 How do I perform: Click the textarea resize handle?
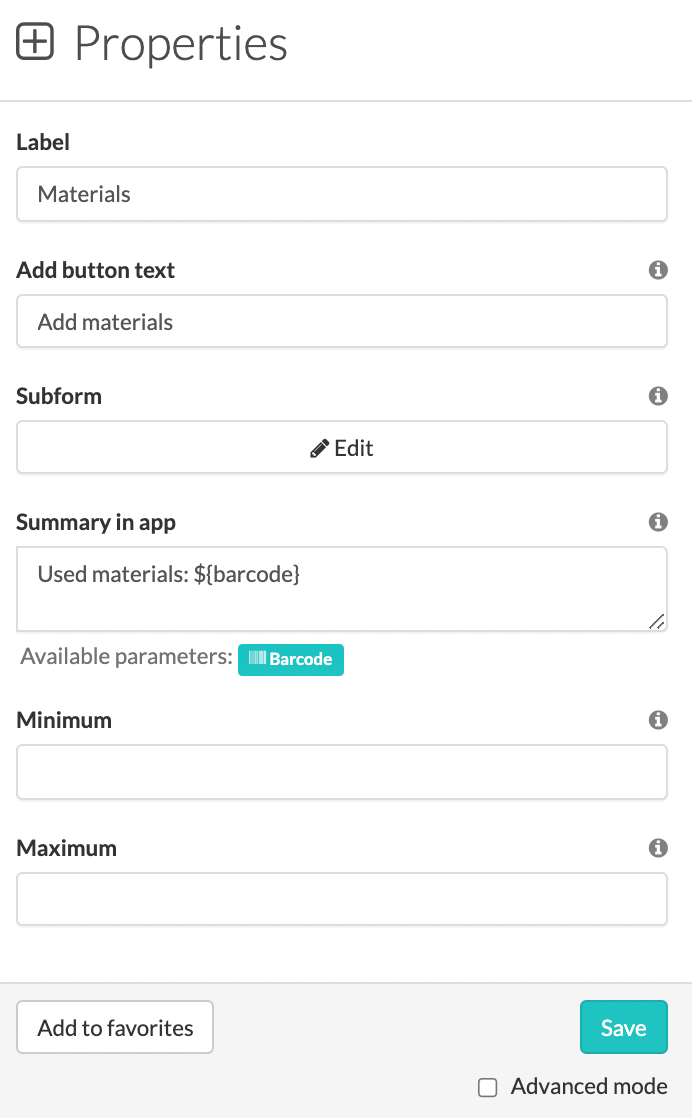pyautogui.click(x=657, y=622)
